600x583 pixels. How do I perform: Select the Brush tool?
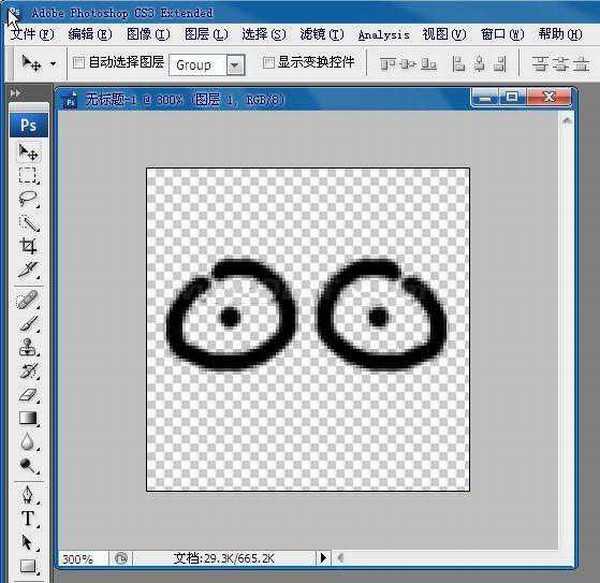pos(28,324)
